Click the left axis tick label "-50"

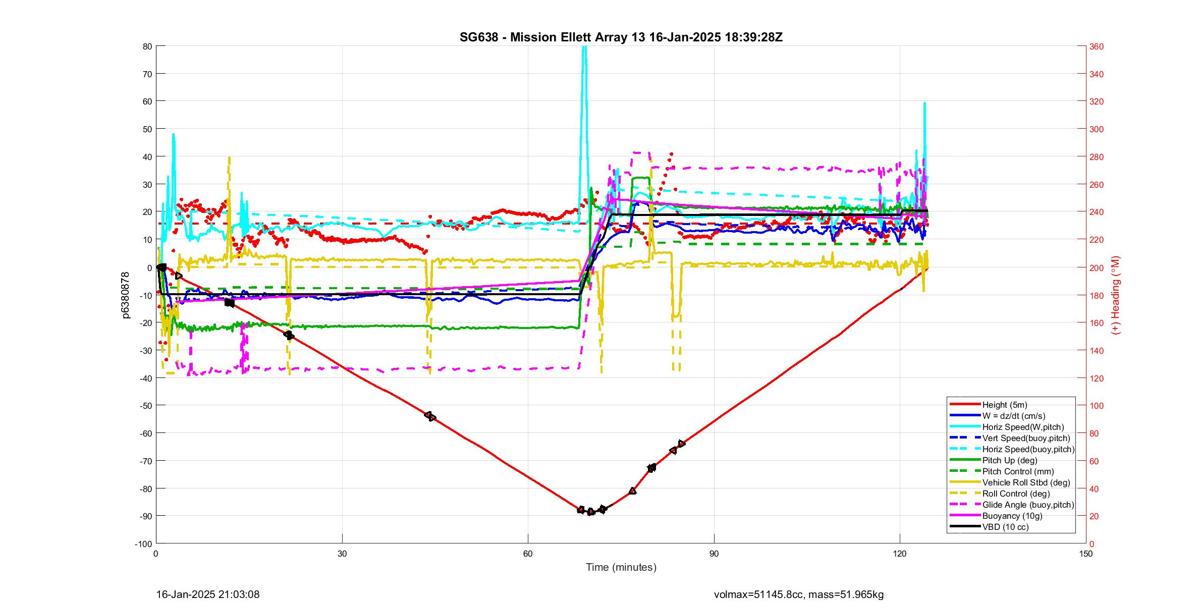pos(145,405)
